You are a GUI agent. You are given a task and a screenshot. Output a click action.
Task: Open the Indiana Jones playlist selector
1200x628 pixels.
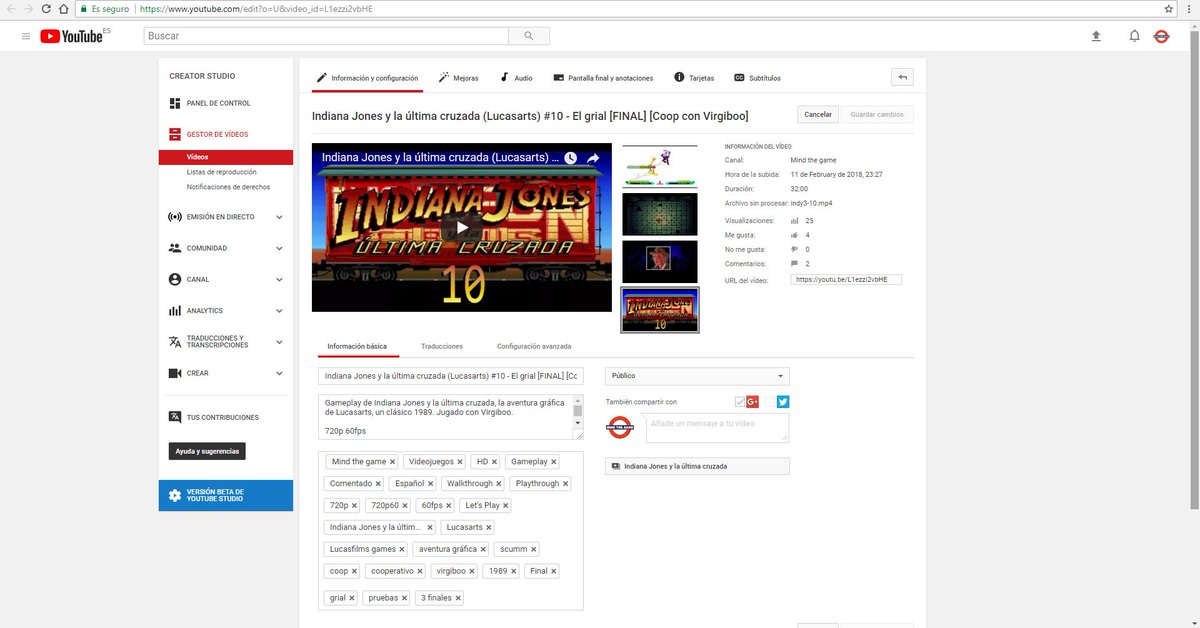click(x=697, y=466)
